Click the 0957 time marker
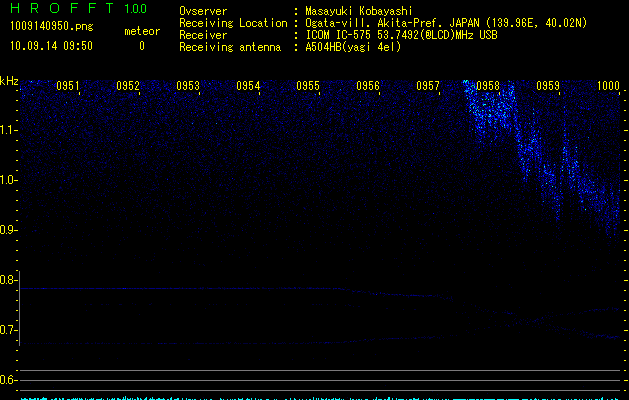 click(x=428, y=86)
